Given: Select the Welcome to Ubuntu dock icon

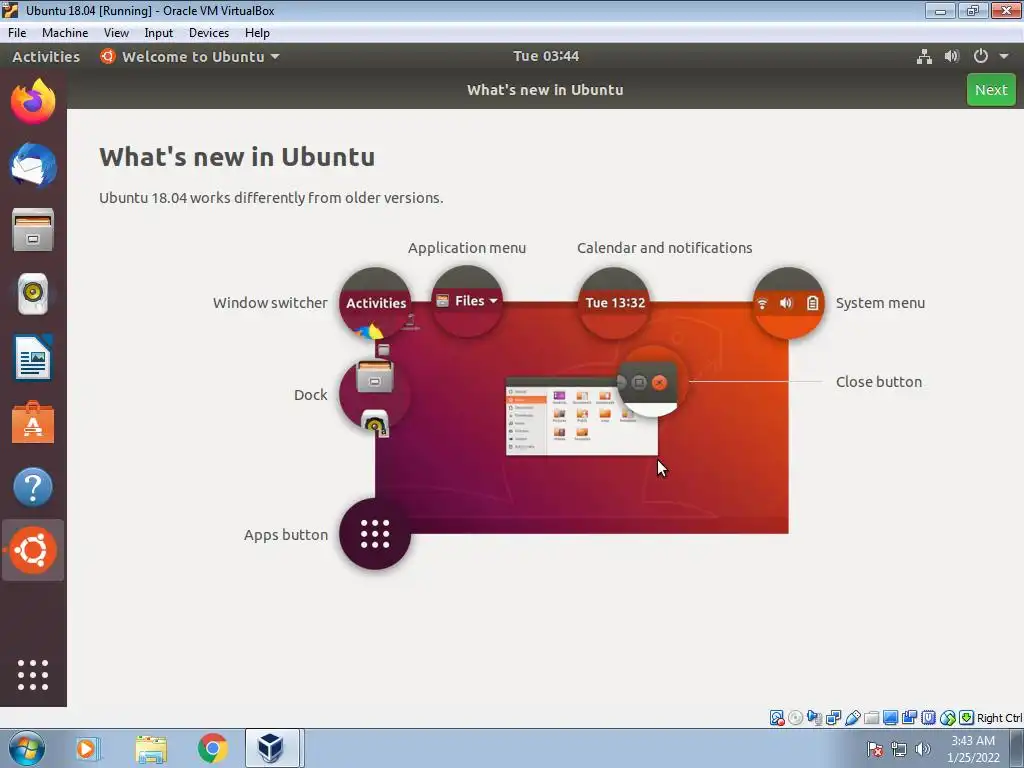Looking at the screenshot, I should click(33, 551).
